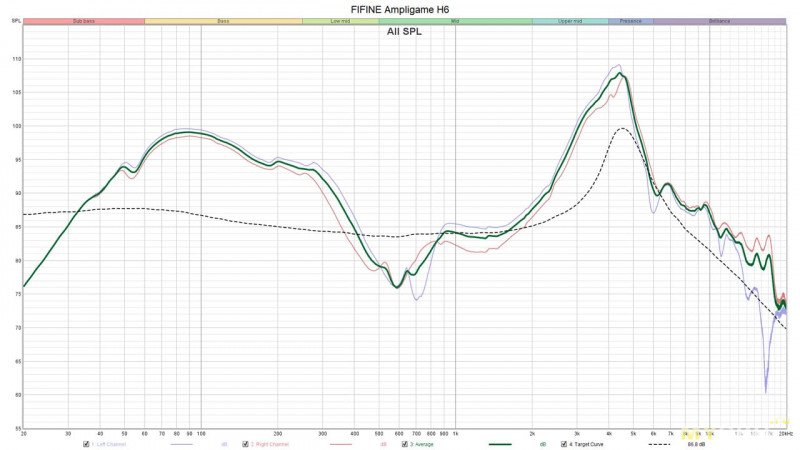This screenshot has height=450, width=800.
Task: Select the Bass frequency band
Action: (223, 20)
